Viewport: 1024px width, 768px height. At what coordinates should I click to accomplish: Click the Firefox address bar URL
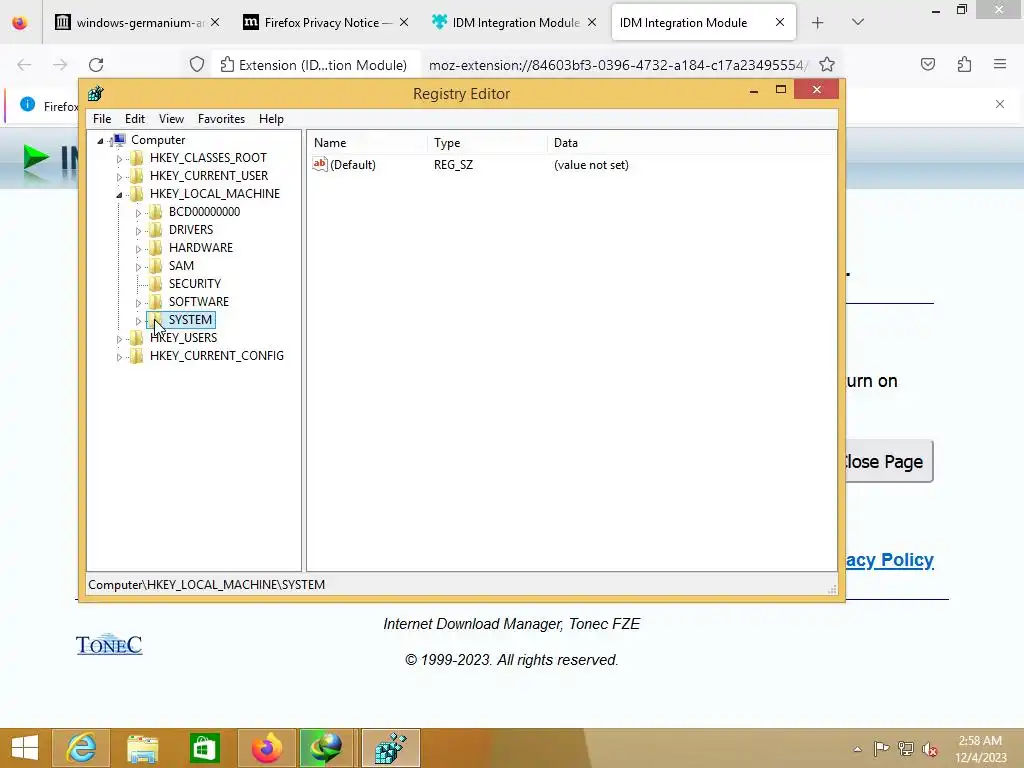pyautogui.click(x=618, y=65)
